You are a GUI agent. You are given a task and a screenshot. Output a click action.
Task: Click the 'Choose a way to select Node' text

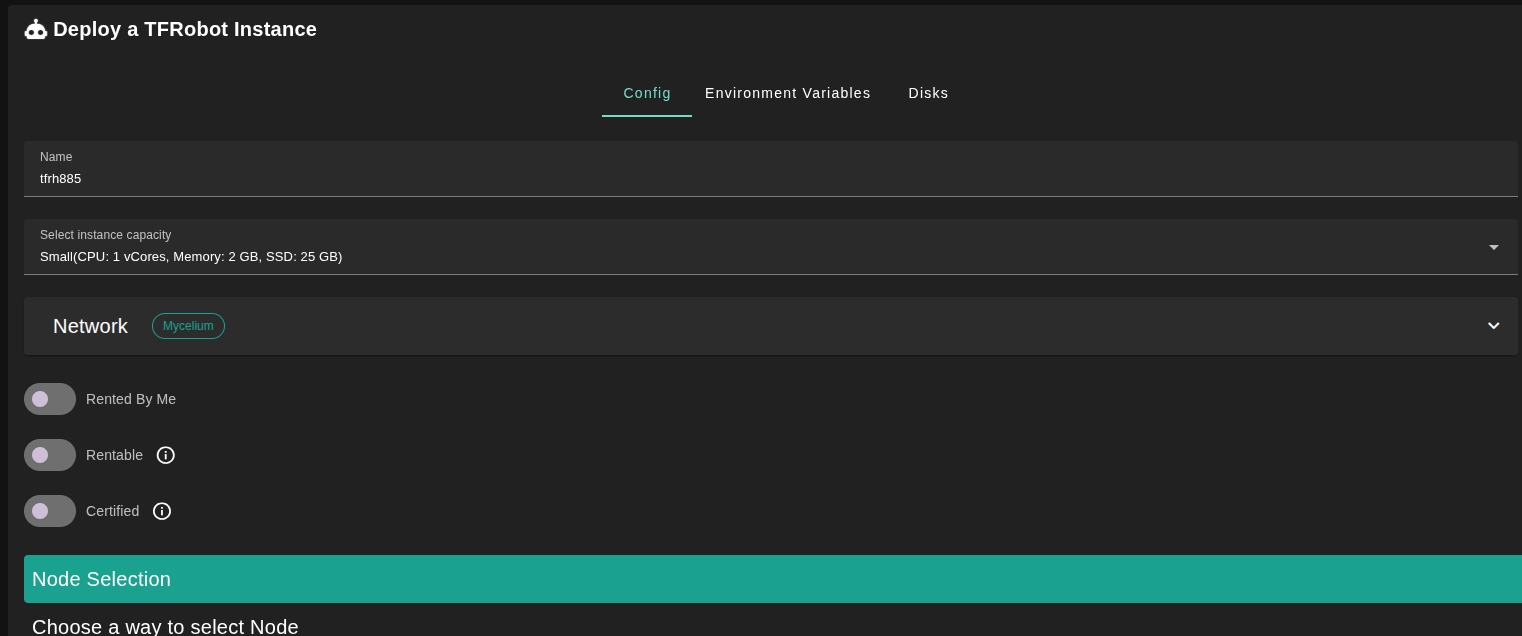tap(165, 626)
